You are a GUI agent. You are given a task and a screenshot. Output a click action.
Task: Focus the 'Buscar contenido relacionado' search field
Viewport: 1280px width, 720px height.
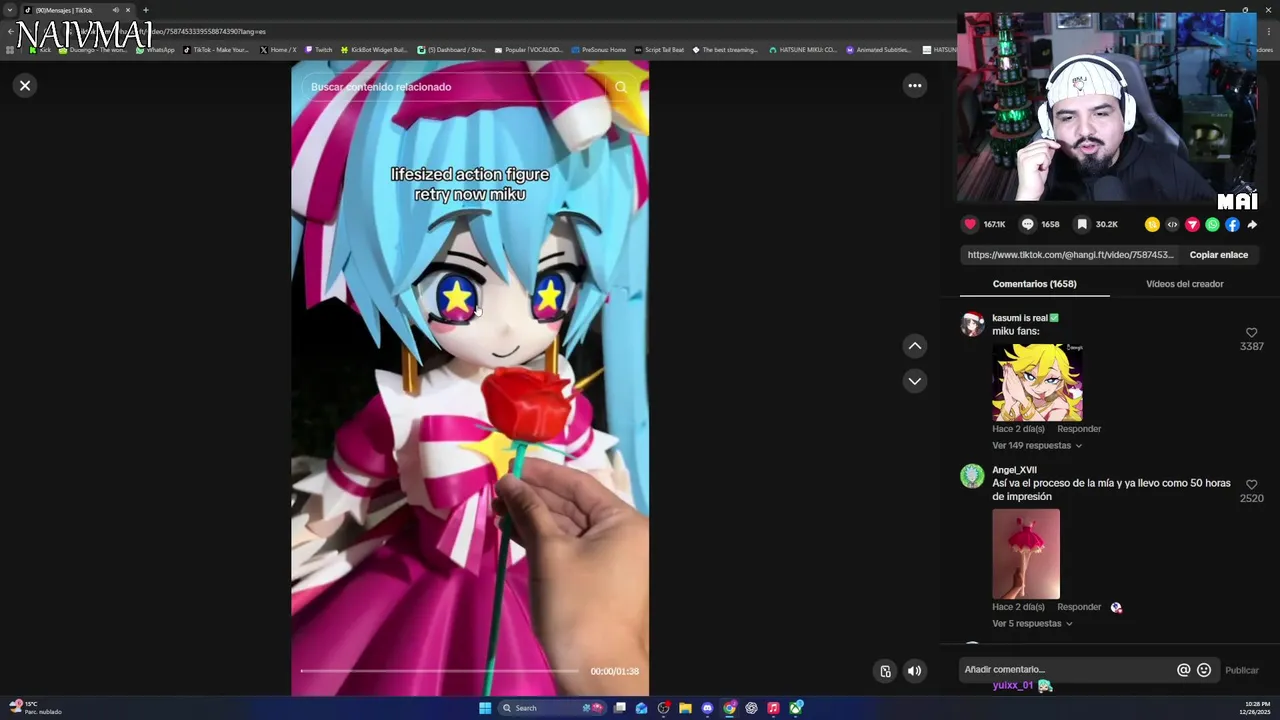(x=455, y=87)
